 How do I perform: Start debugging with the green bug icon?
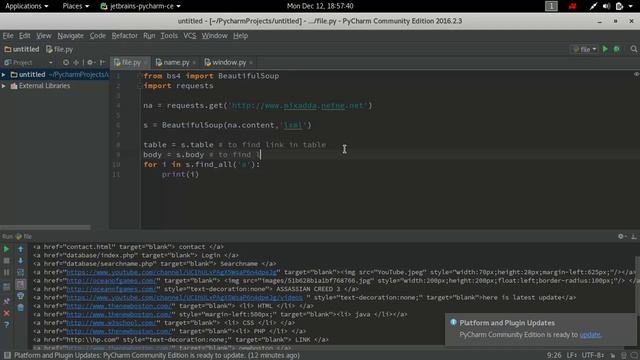point(617,49)
